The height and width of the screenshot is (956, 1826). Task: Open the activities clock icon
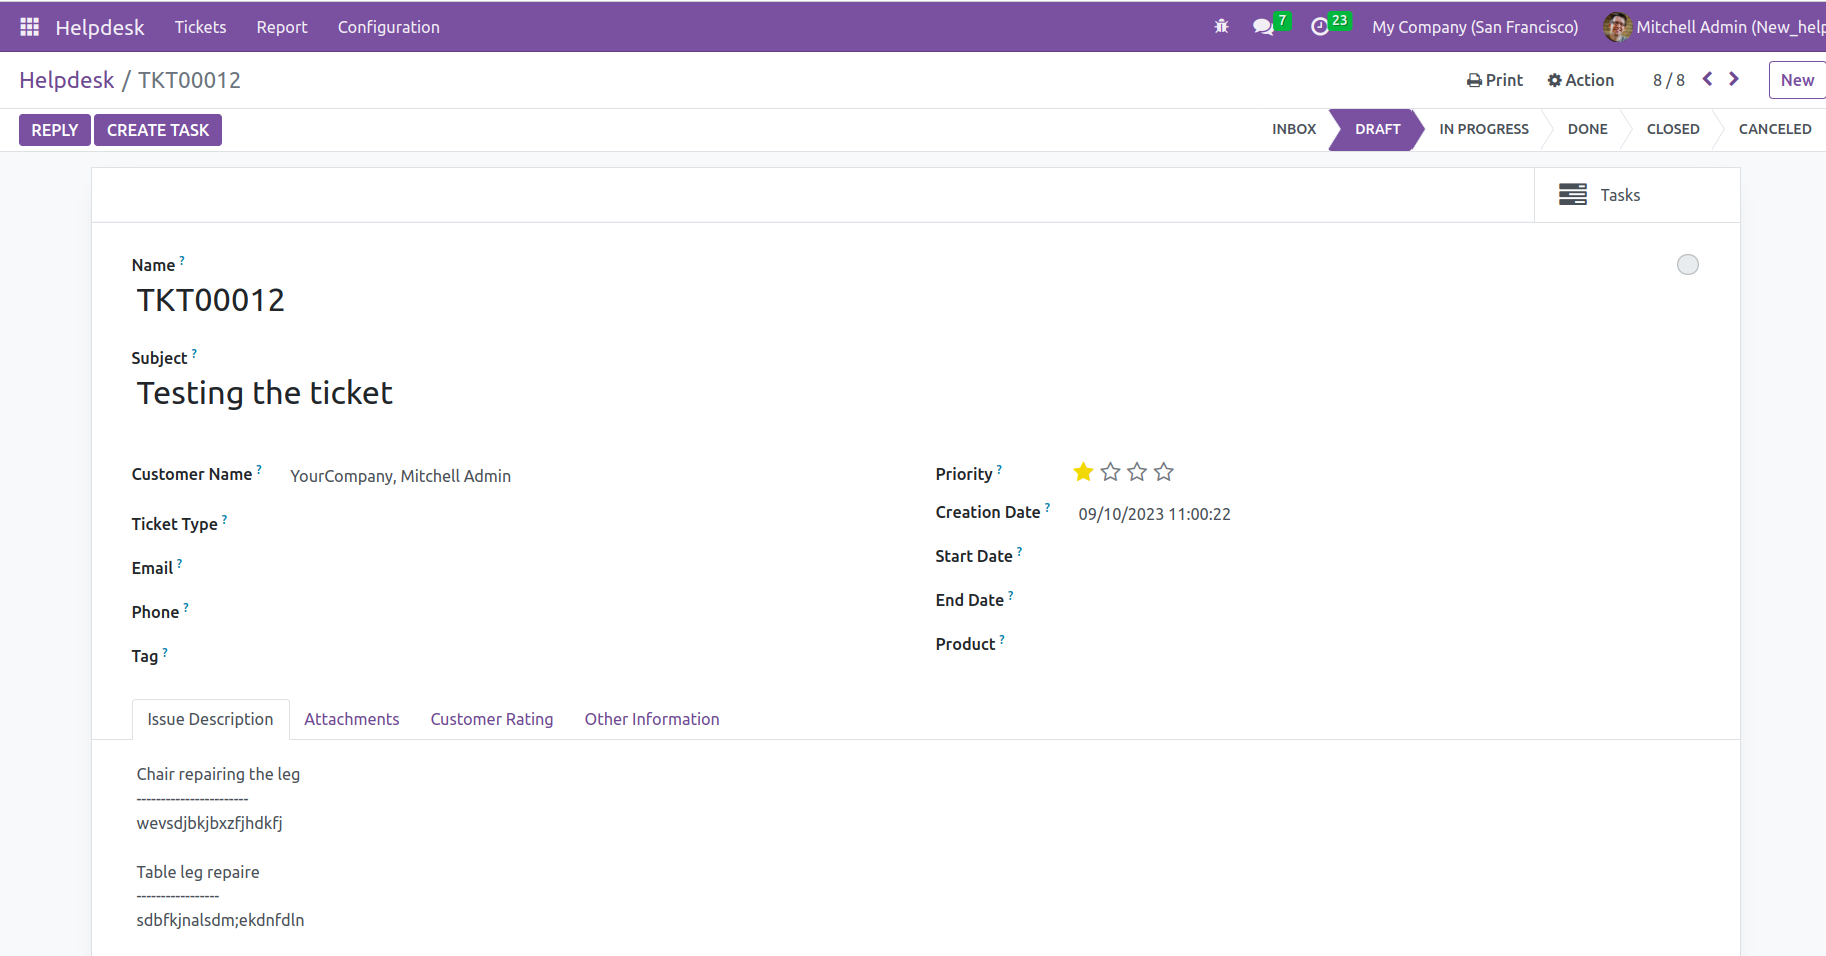1320,27
